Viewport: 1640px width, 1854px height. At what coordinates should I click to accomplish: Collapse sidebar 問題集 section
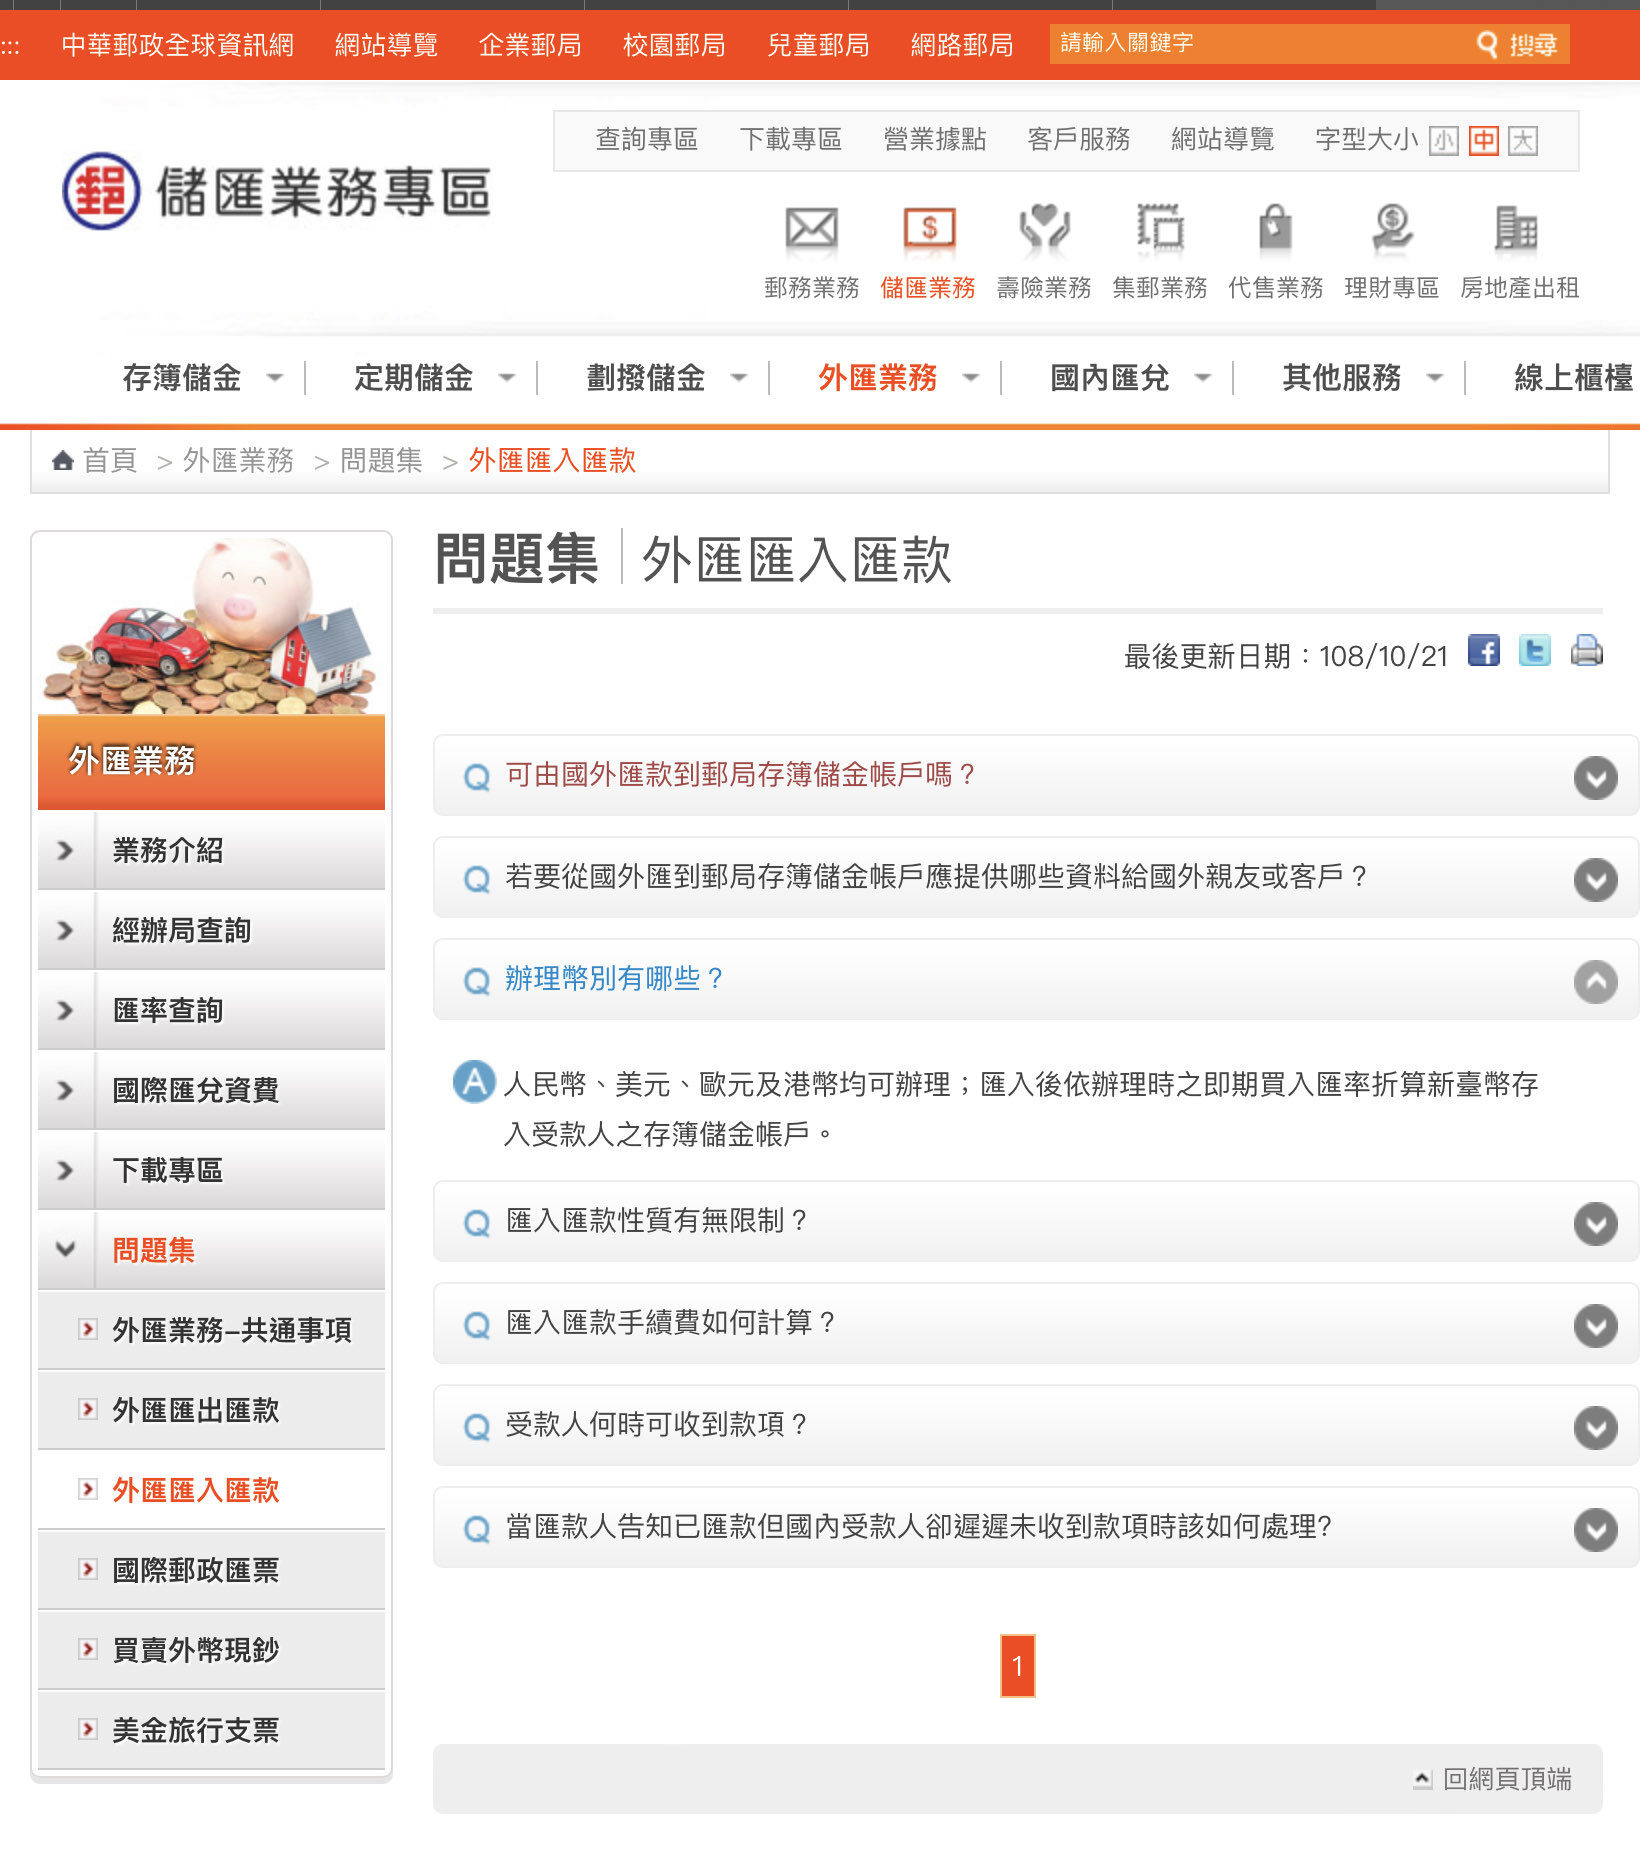[211, 1250]
